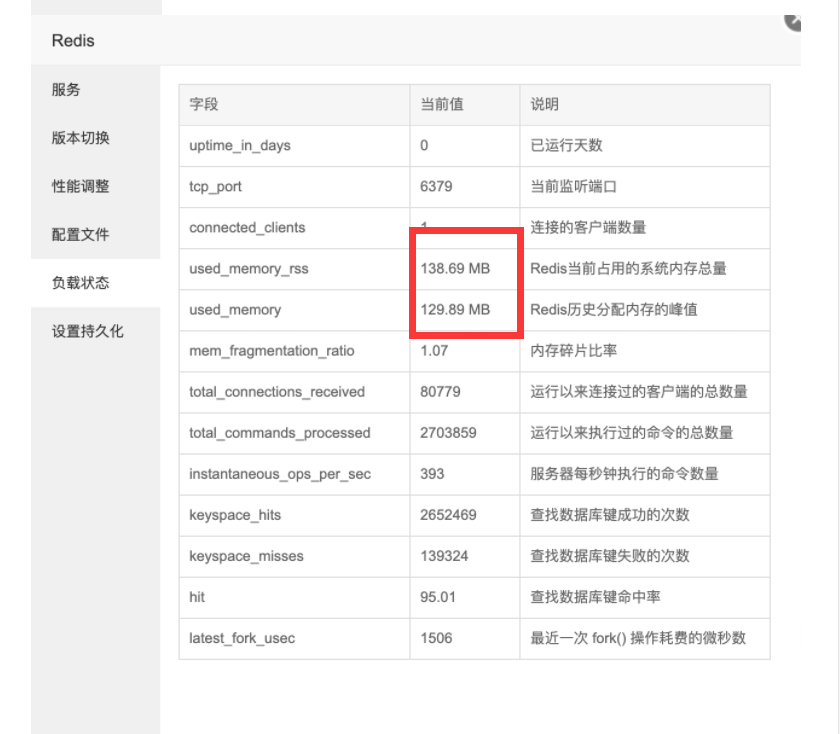Close the Redis dialog with the X icon

pos(793,22)
